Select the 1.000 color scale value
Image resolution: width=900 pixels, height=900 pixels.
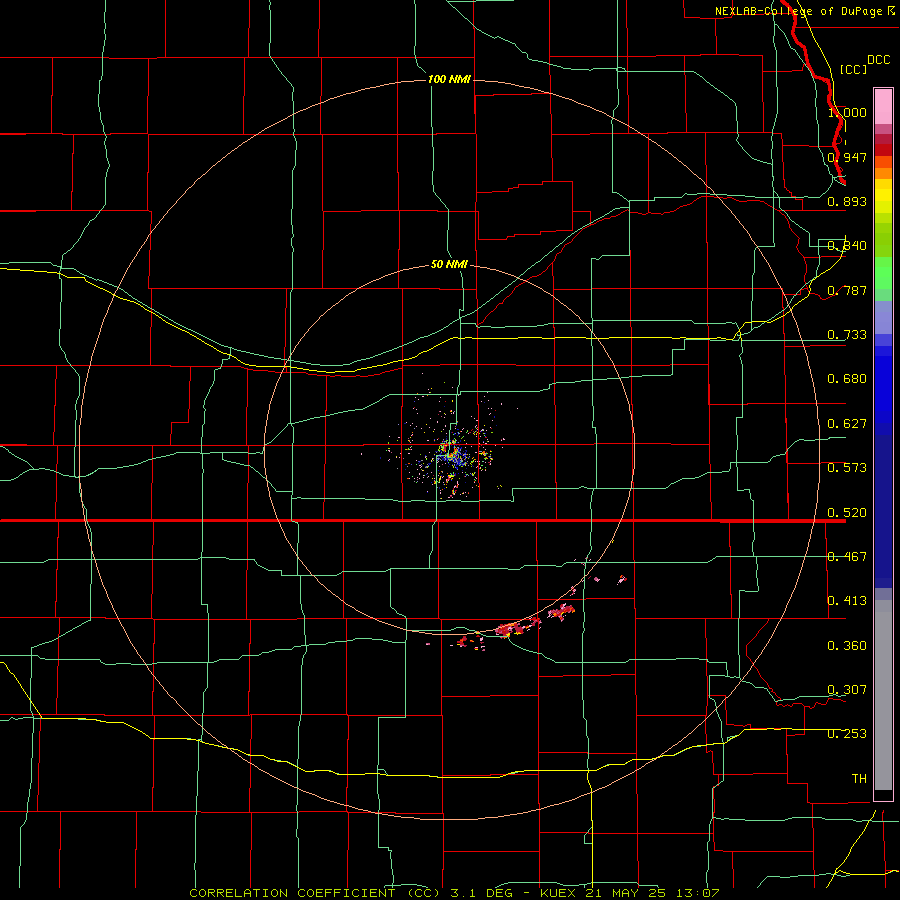(x=847, y=112)
